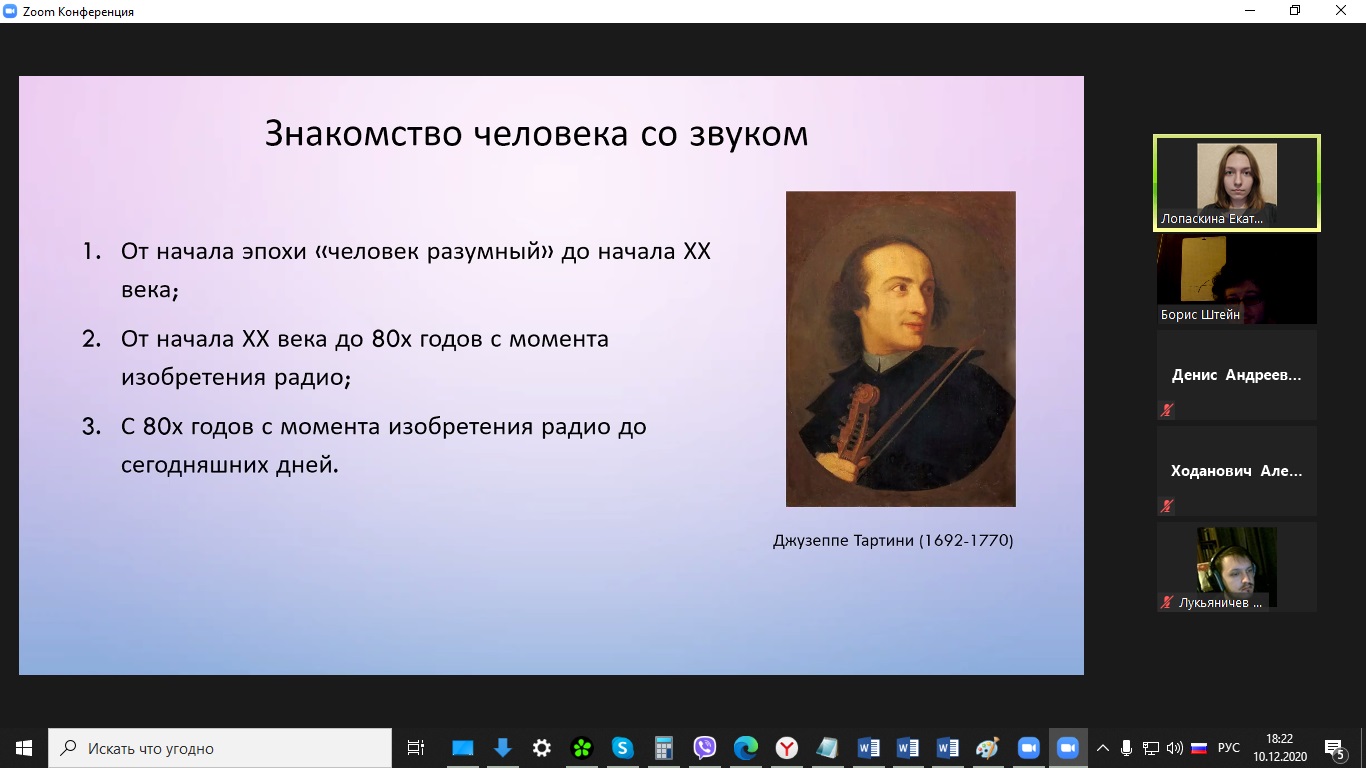Open the notification center with 5 notifications
This screenshot has width=1366, height=768.
click(1335, 748)
